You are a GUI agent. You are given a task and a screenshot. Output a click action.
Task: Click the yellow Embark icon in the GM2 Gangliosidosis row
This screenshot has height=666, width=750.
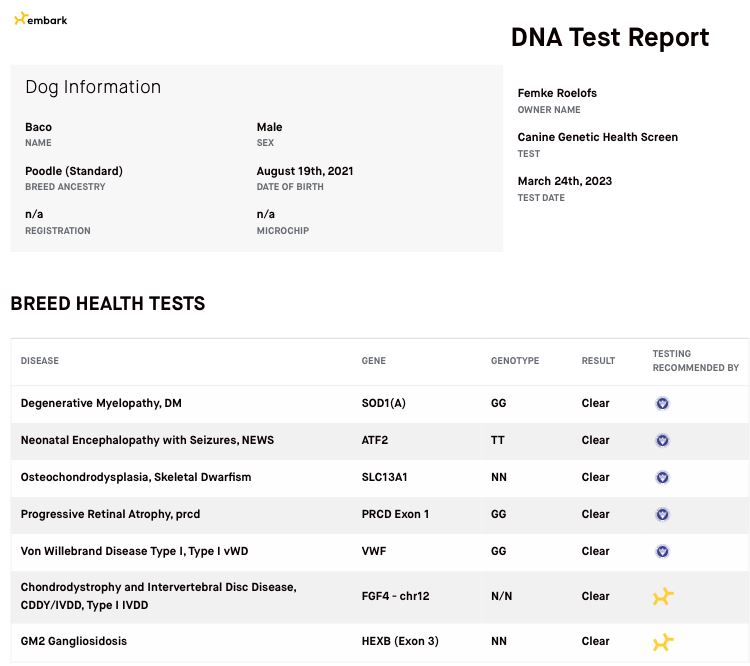click(x=663, y=642)
